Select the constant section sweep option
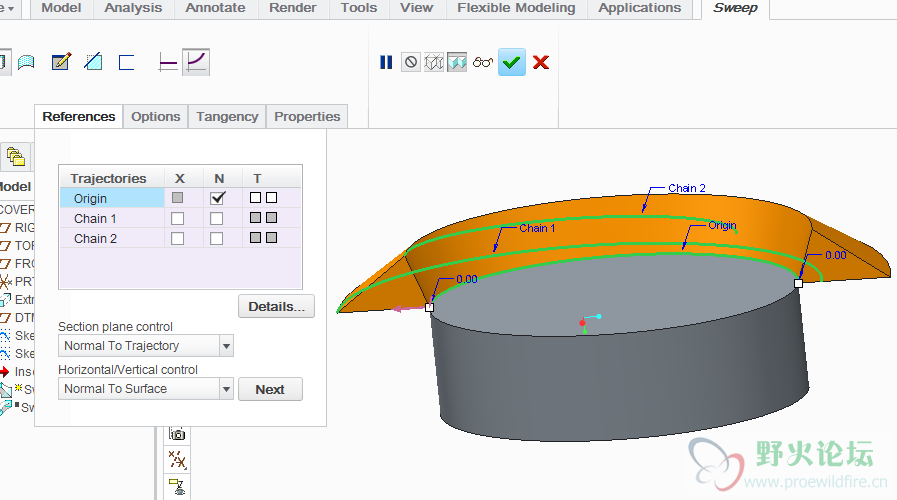 [167, 62]
